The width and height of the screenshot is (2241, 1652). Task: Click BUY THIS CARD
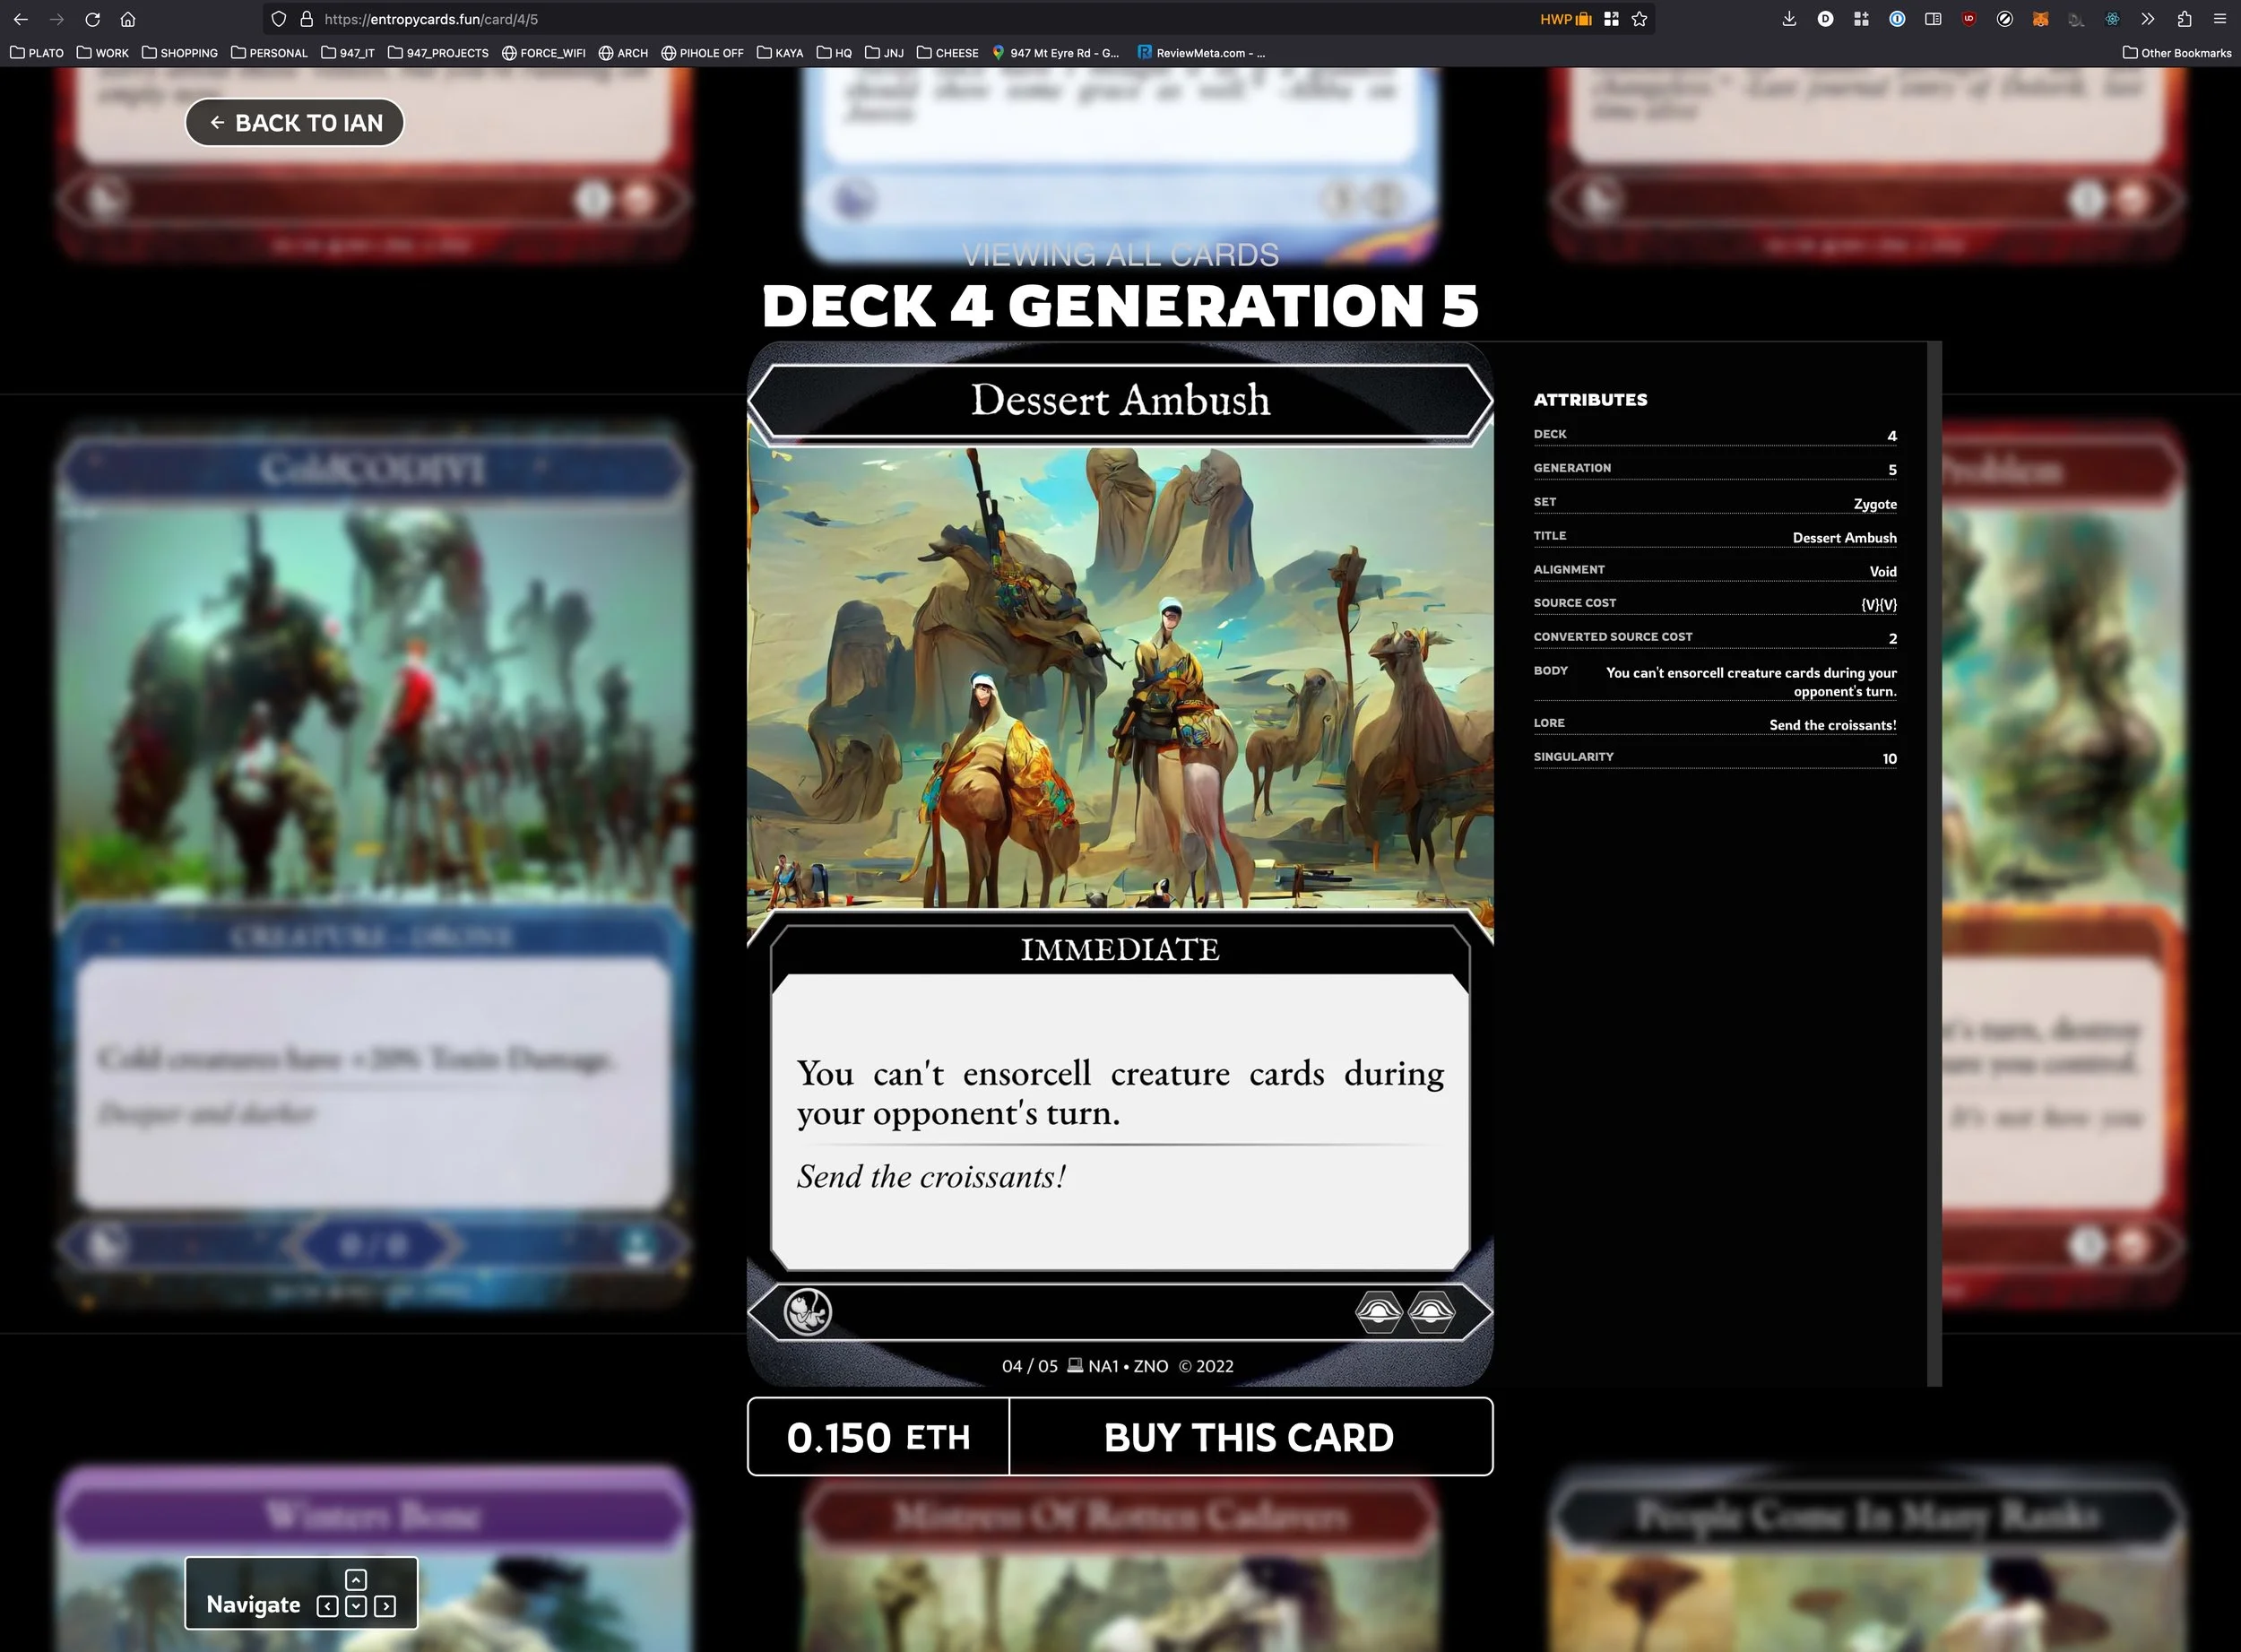(x=1250, y=1437)
